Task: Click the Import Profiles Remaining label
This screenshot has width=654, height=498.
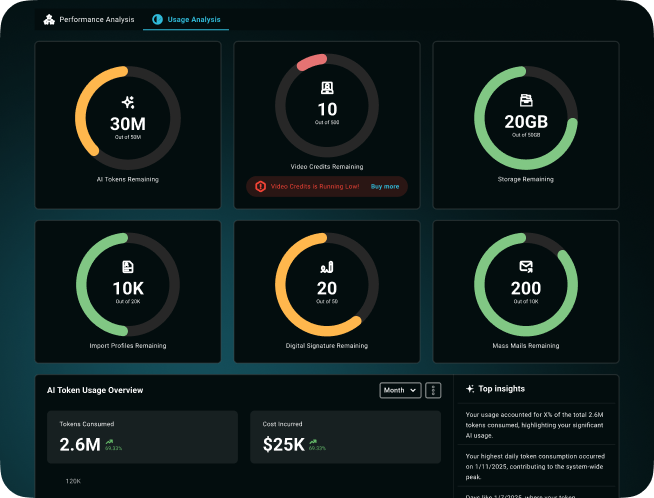Action: pyautogui.click(x=128, y=346)
